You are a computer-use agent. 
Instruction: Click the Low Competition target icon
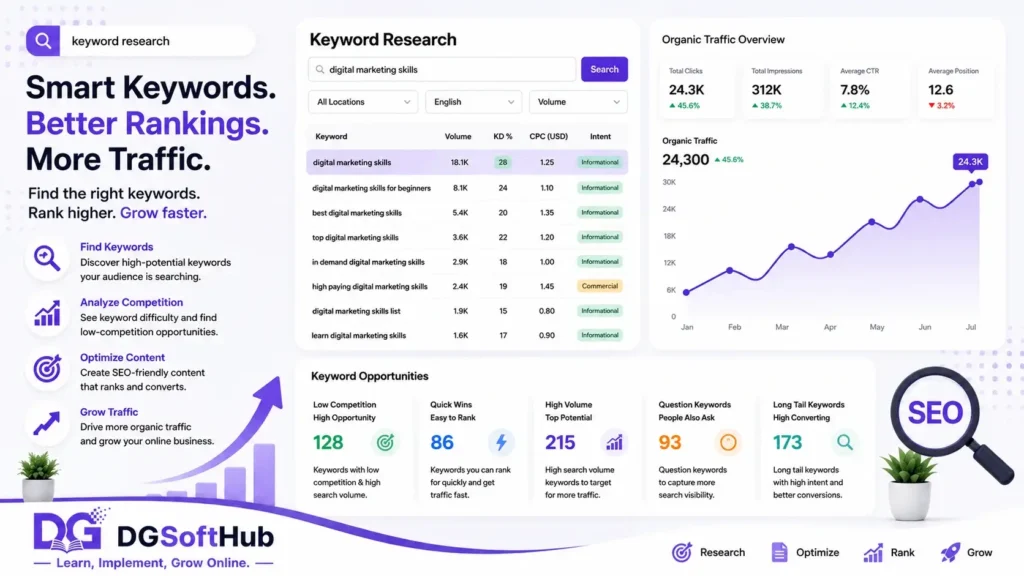point(385,443)
